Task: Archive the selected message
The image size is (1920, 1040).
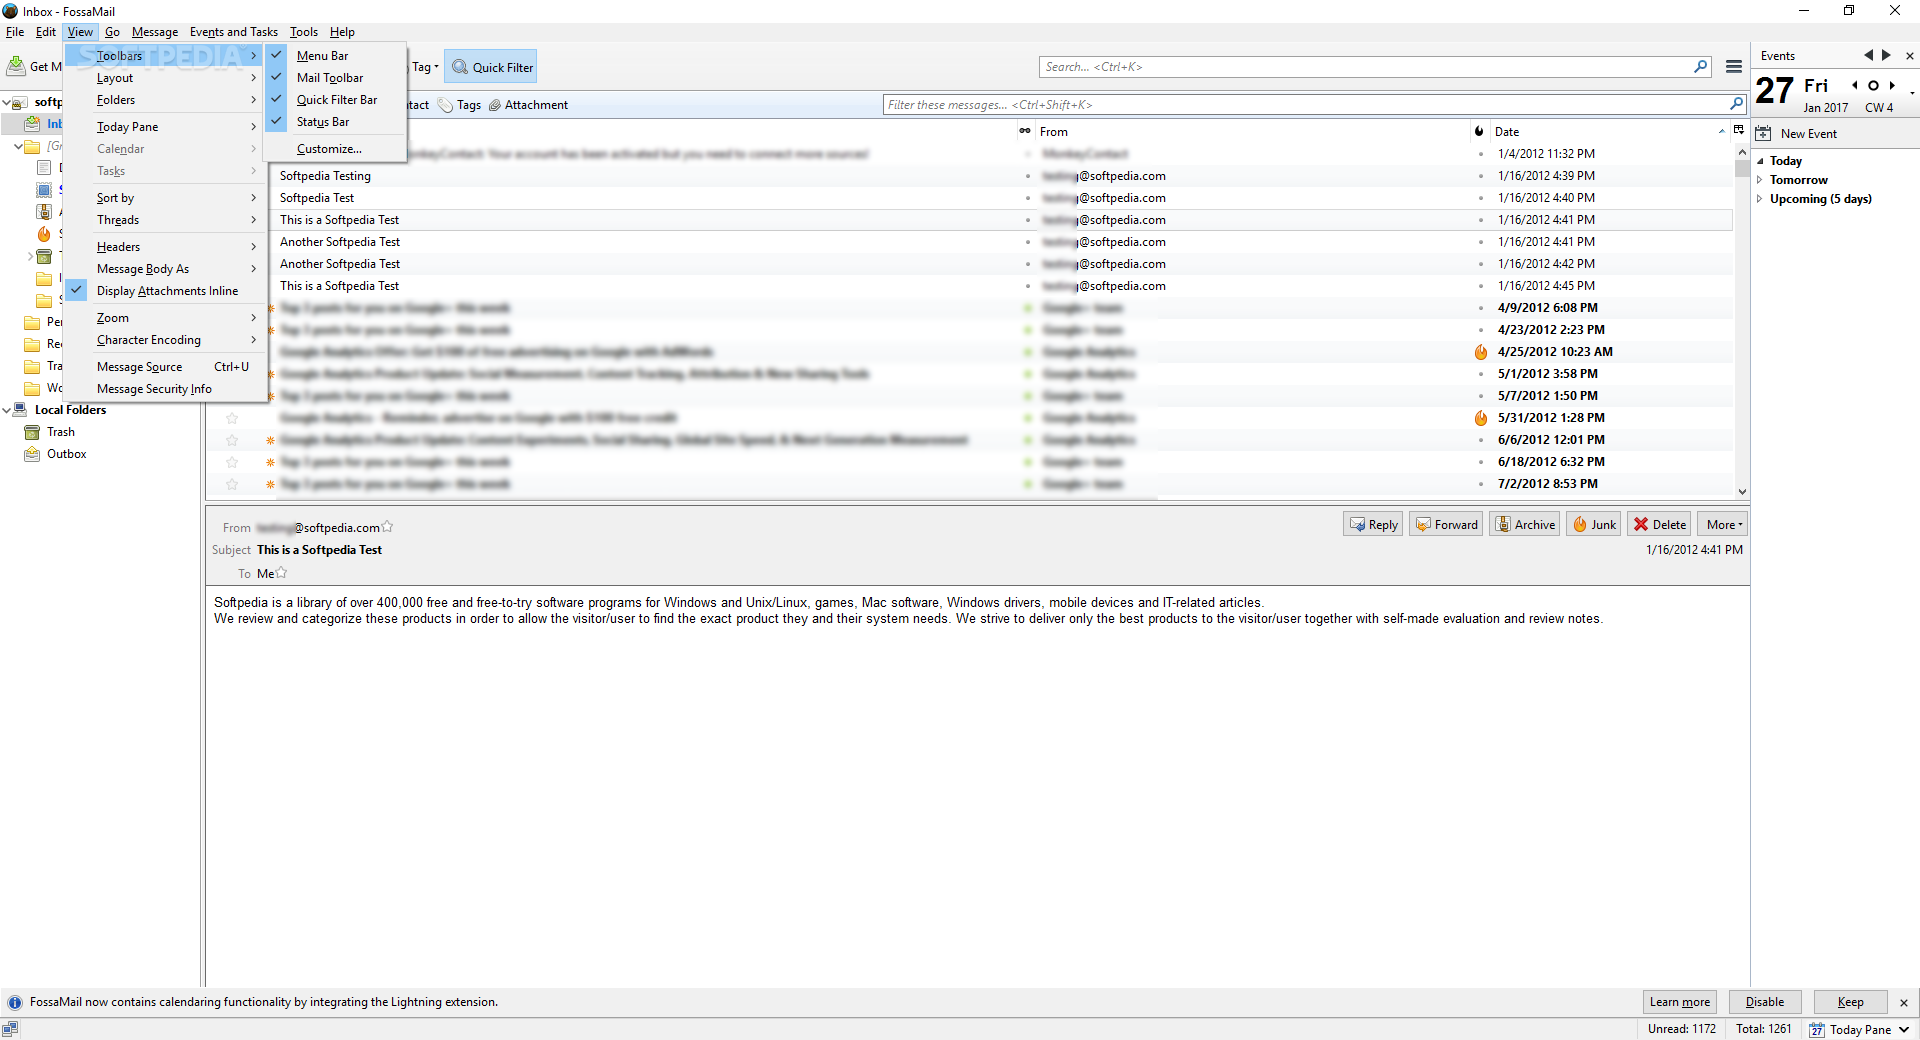Action: (x=1525, y=524)
